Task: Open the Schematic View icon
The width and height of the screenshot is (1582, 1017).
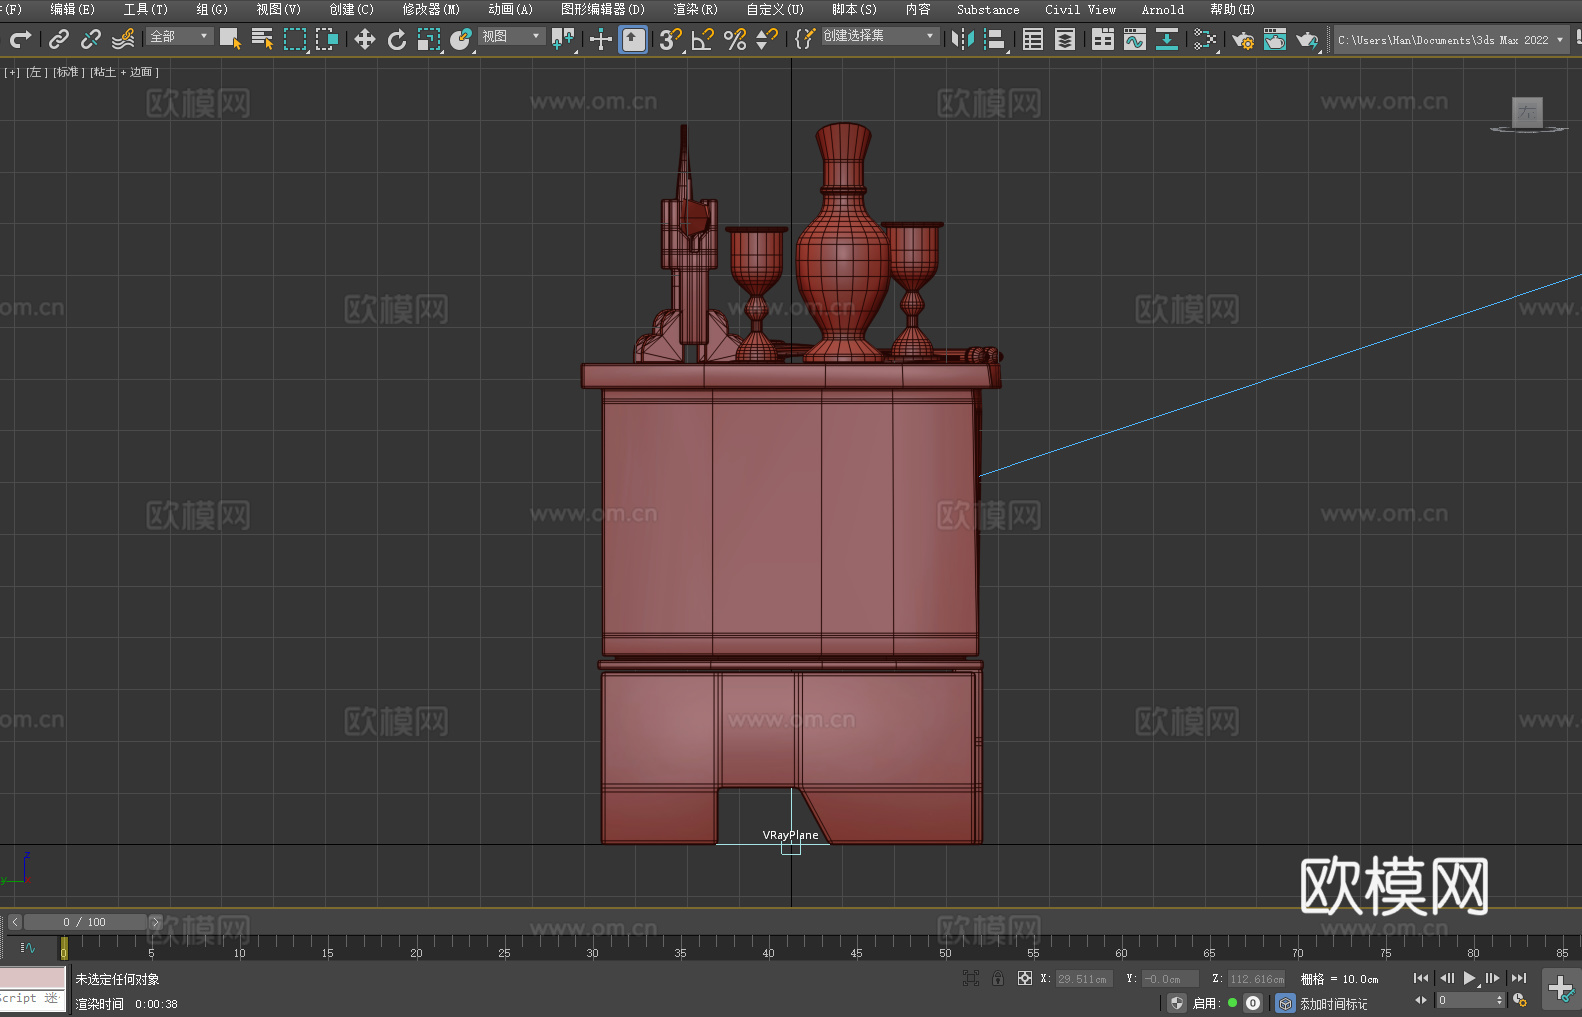Action: click(x=1167, y=39)
